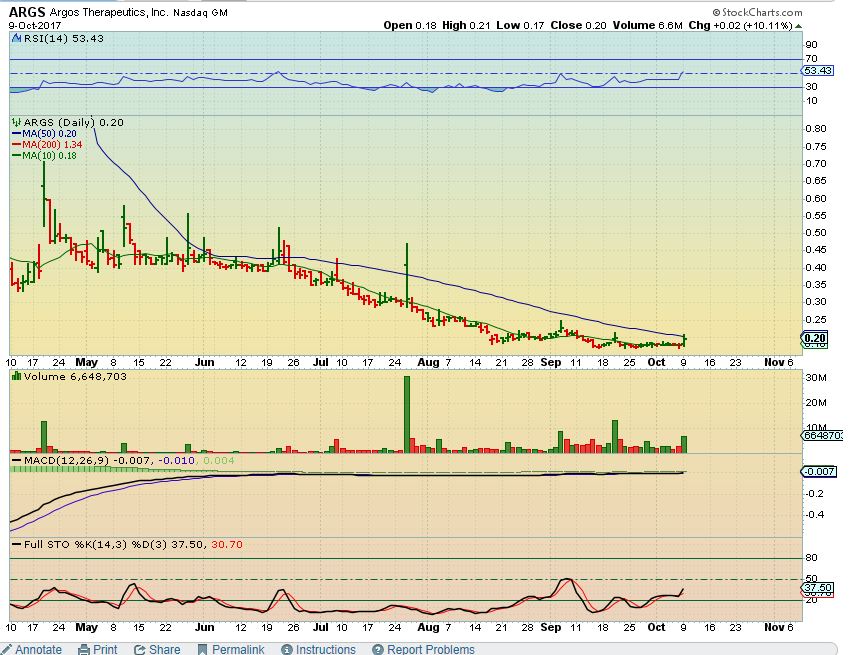
Task: Click the Share arrow icon
Action: pos(138,649)
